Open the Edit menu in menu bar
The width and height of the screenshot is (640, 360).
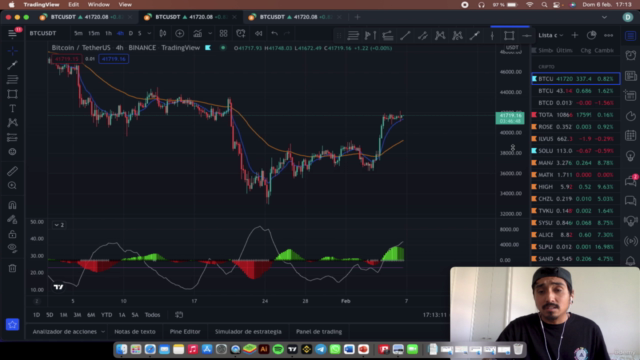pyautogui.click(x=73, y=4)
